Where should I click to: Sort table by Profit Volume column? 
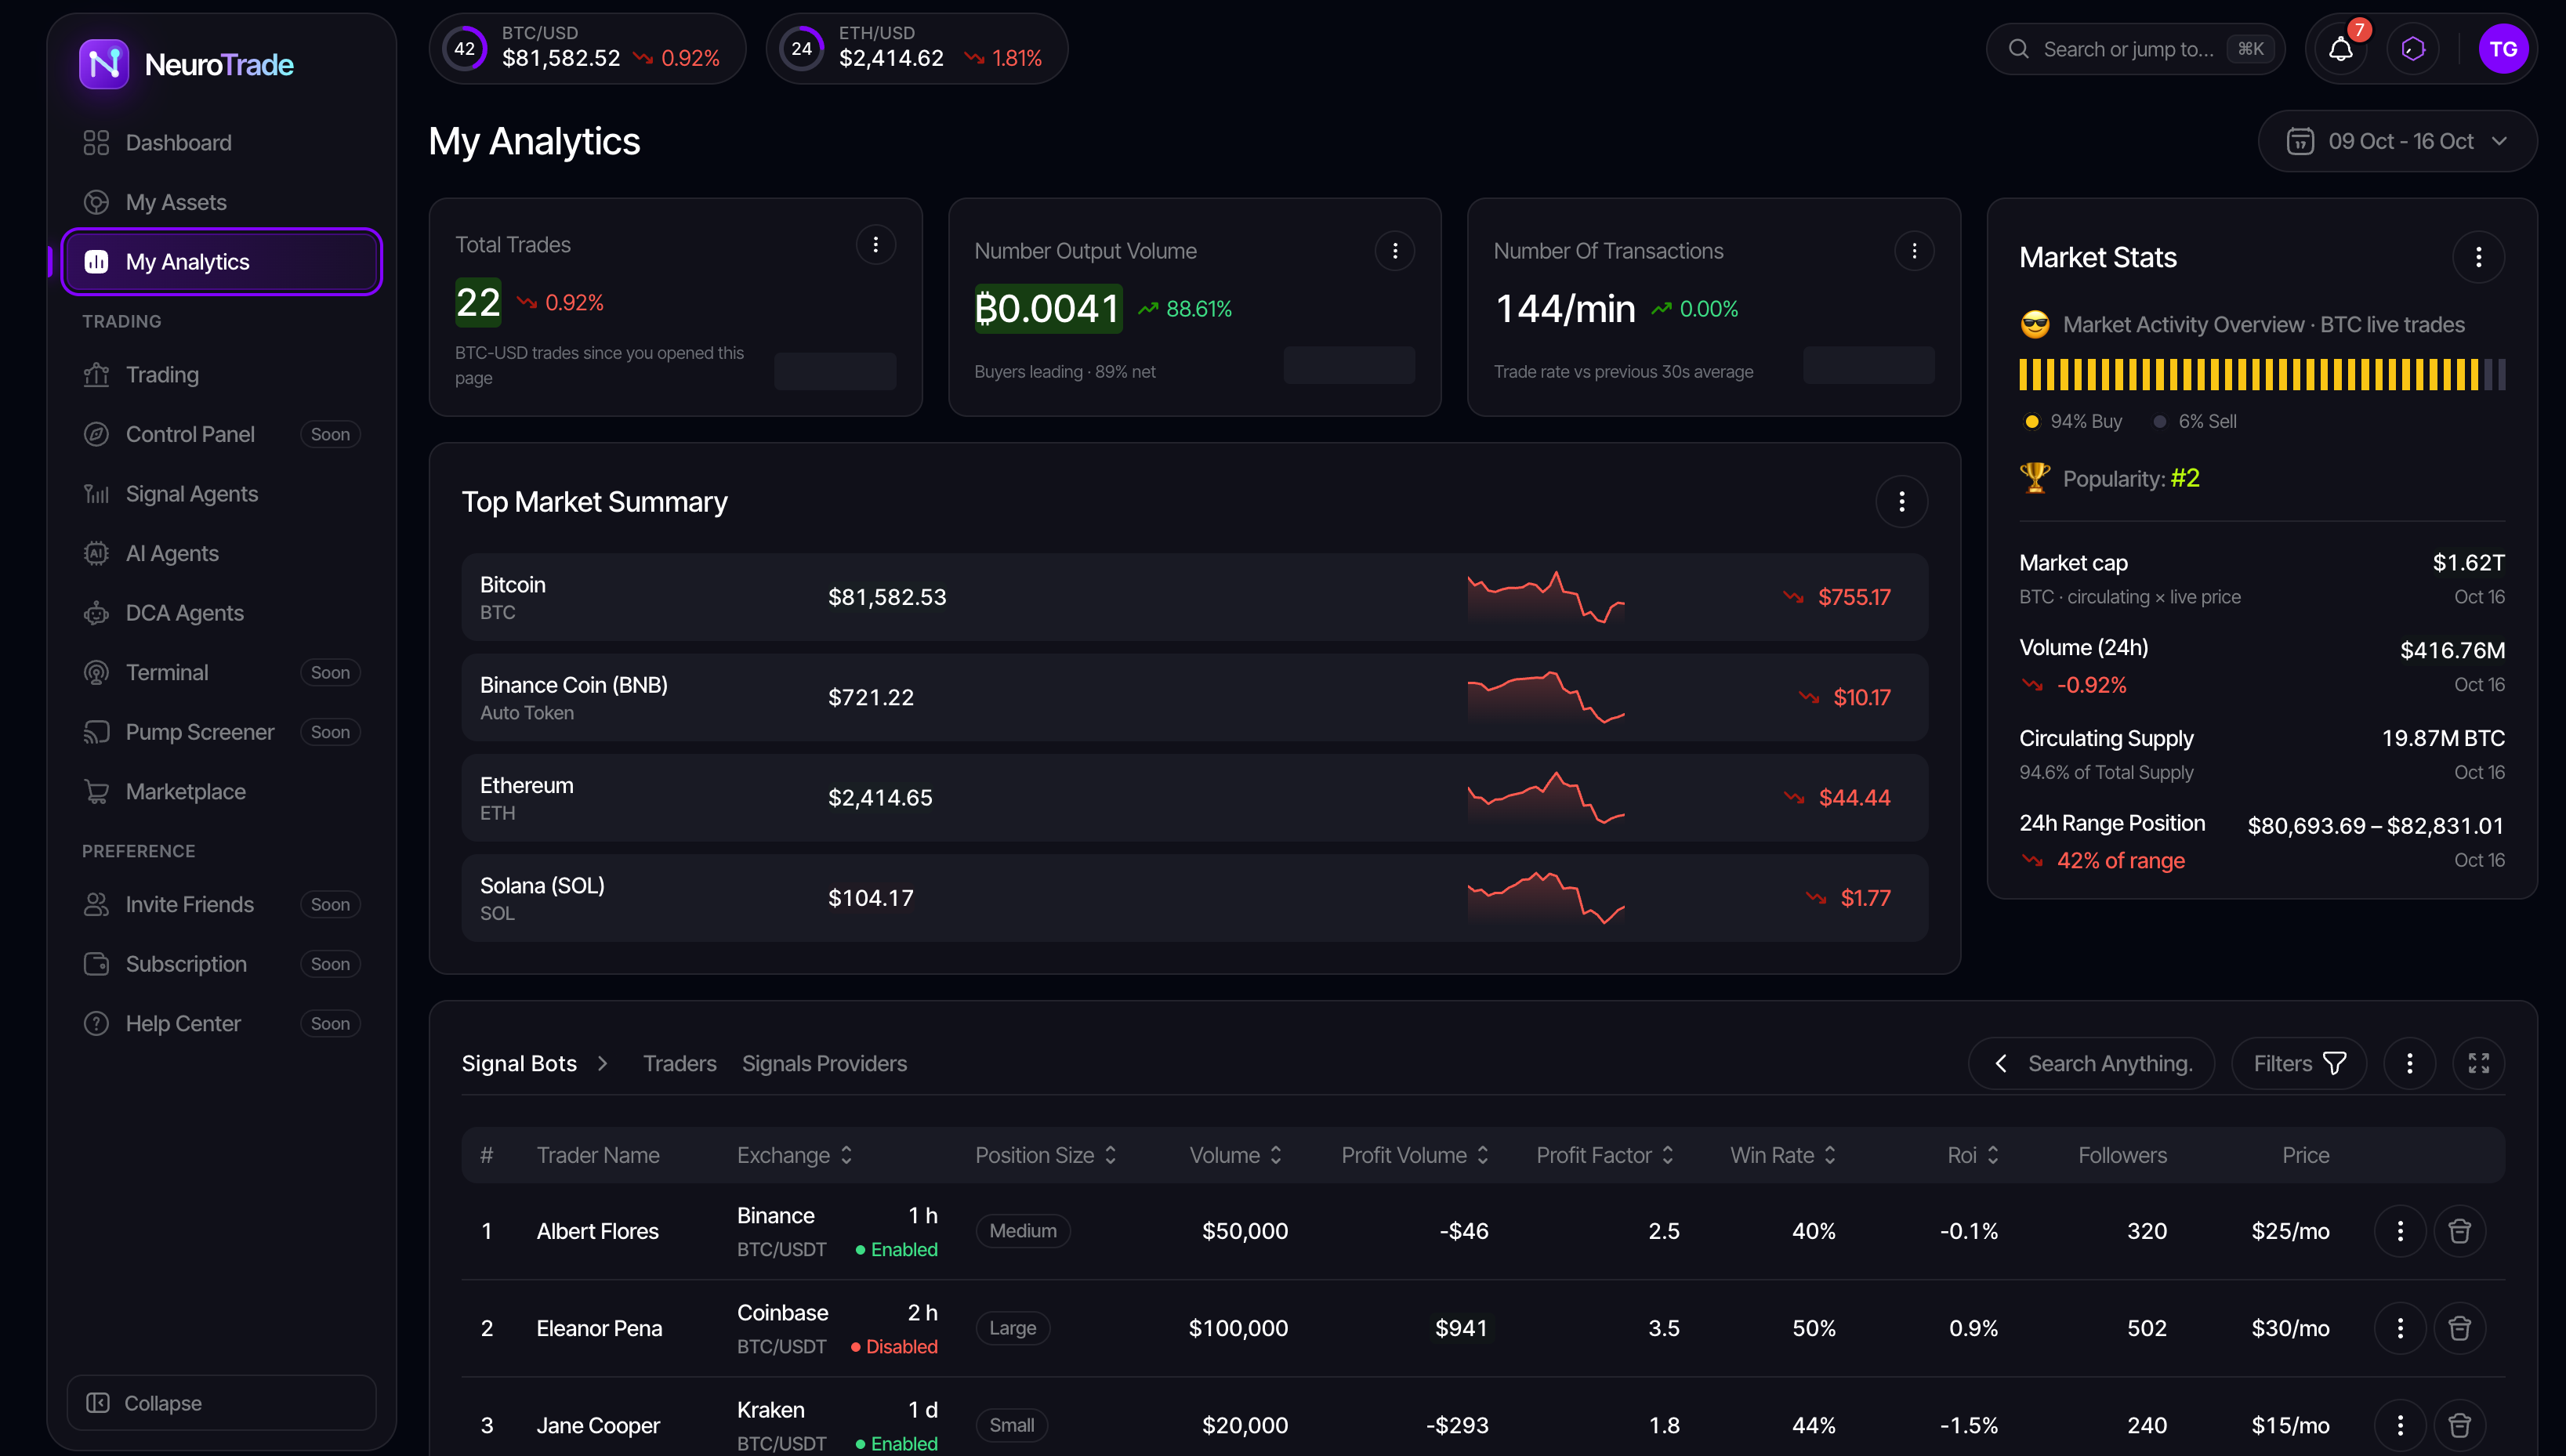coord(1416,1155)
